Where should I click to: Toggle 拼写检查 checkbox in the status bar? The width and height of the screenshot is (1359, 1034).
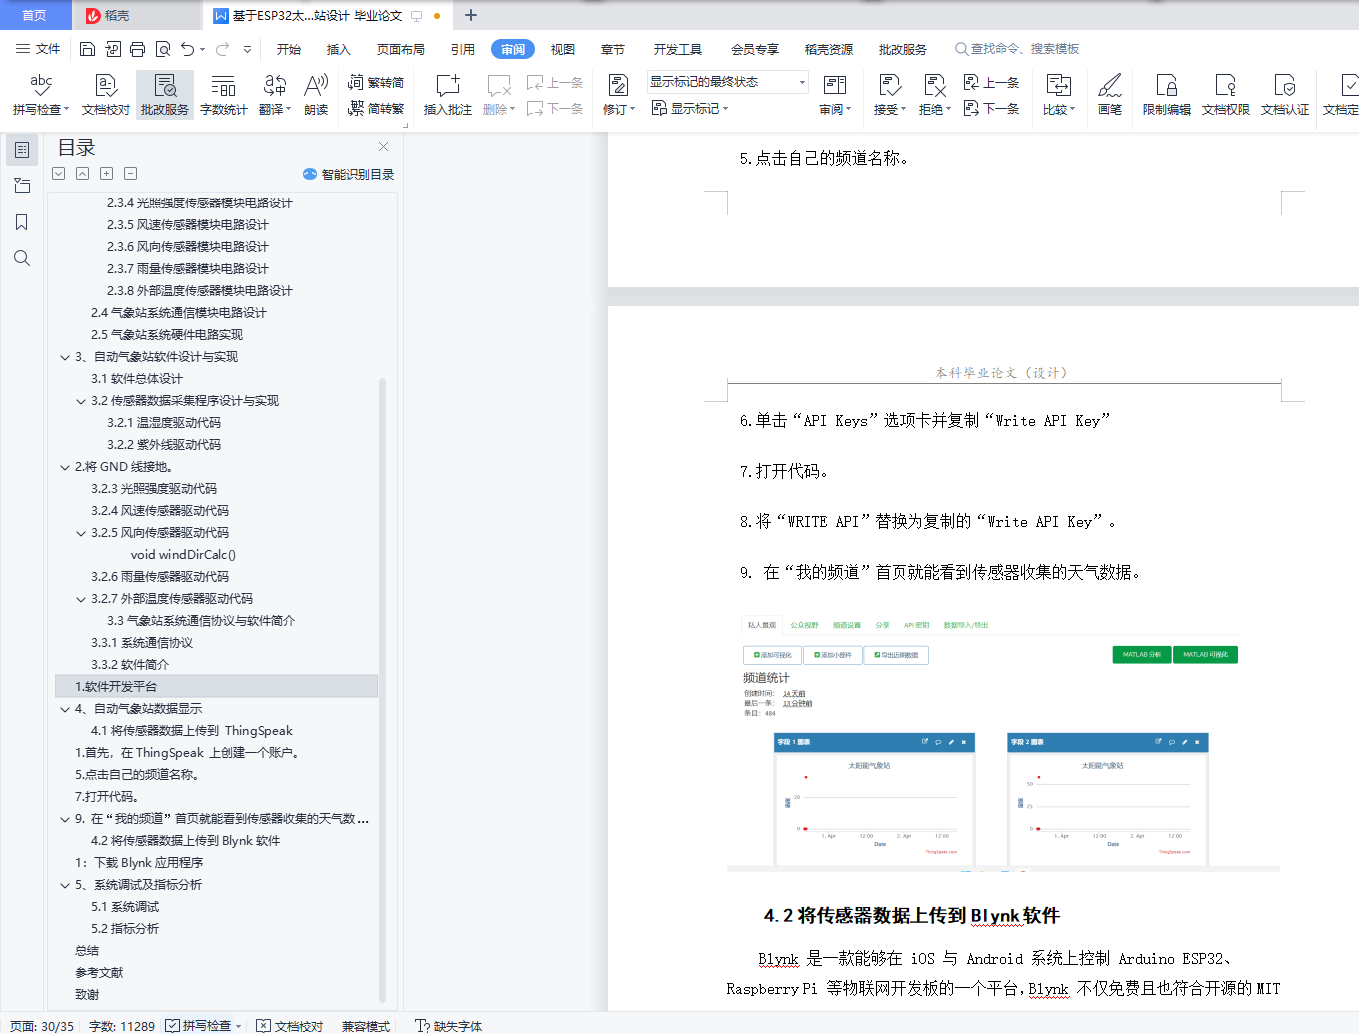[x=172, y=1026]
